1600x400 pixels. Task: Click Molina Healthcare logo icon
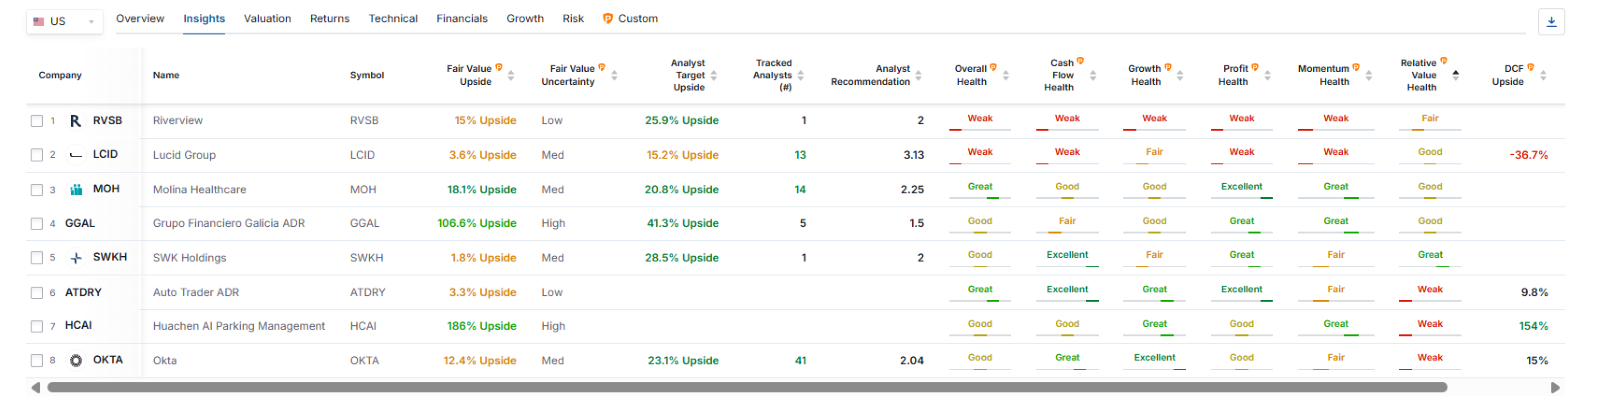tap(76, 189)
